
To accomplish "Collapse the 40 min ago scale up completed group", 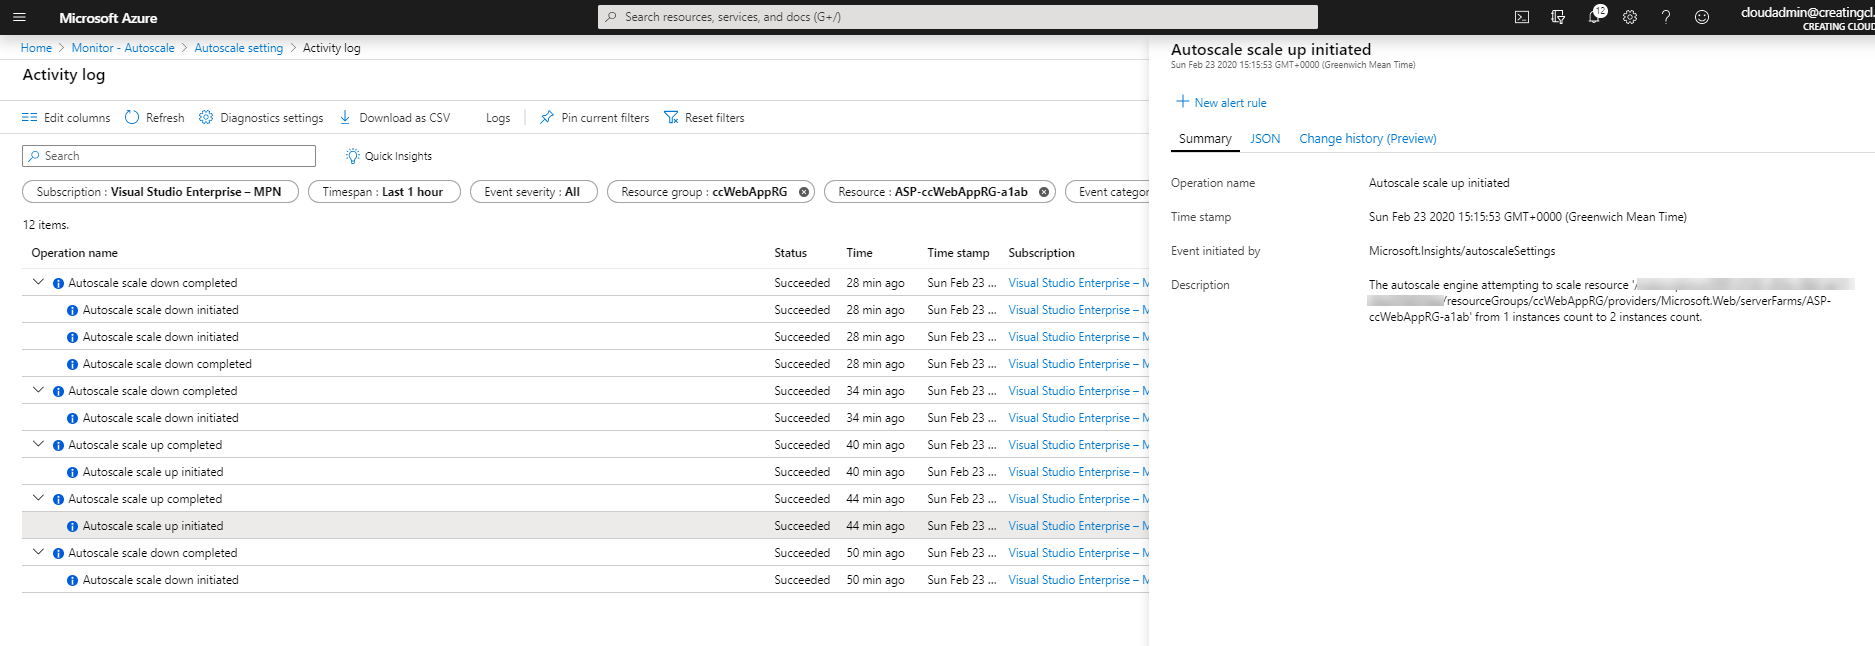I will (x=38, y=445).
